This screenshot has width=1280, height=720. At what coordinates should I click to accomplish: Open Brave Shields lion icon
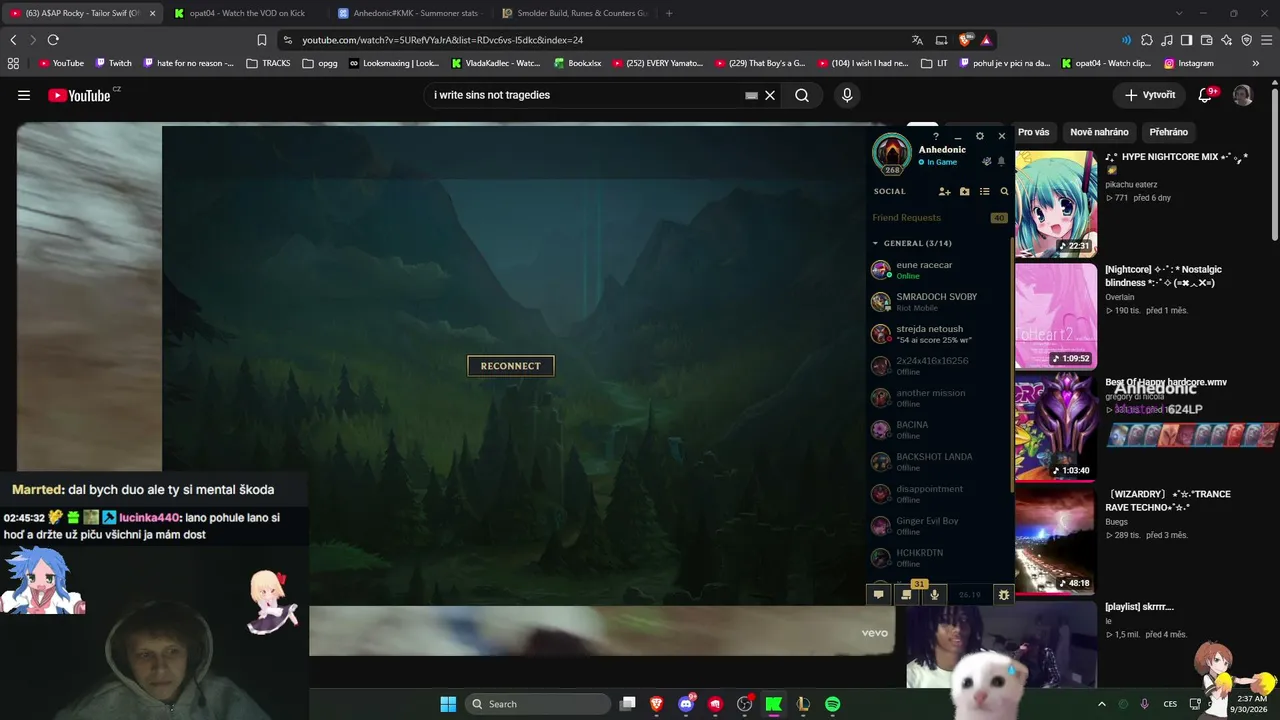pos(965,40)
